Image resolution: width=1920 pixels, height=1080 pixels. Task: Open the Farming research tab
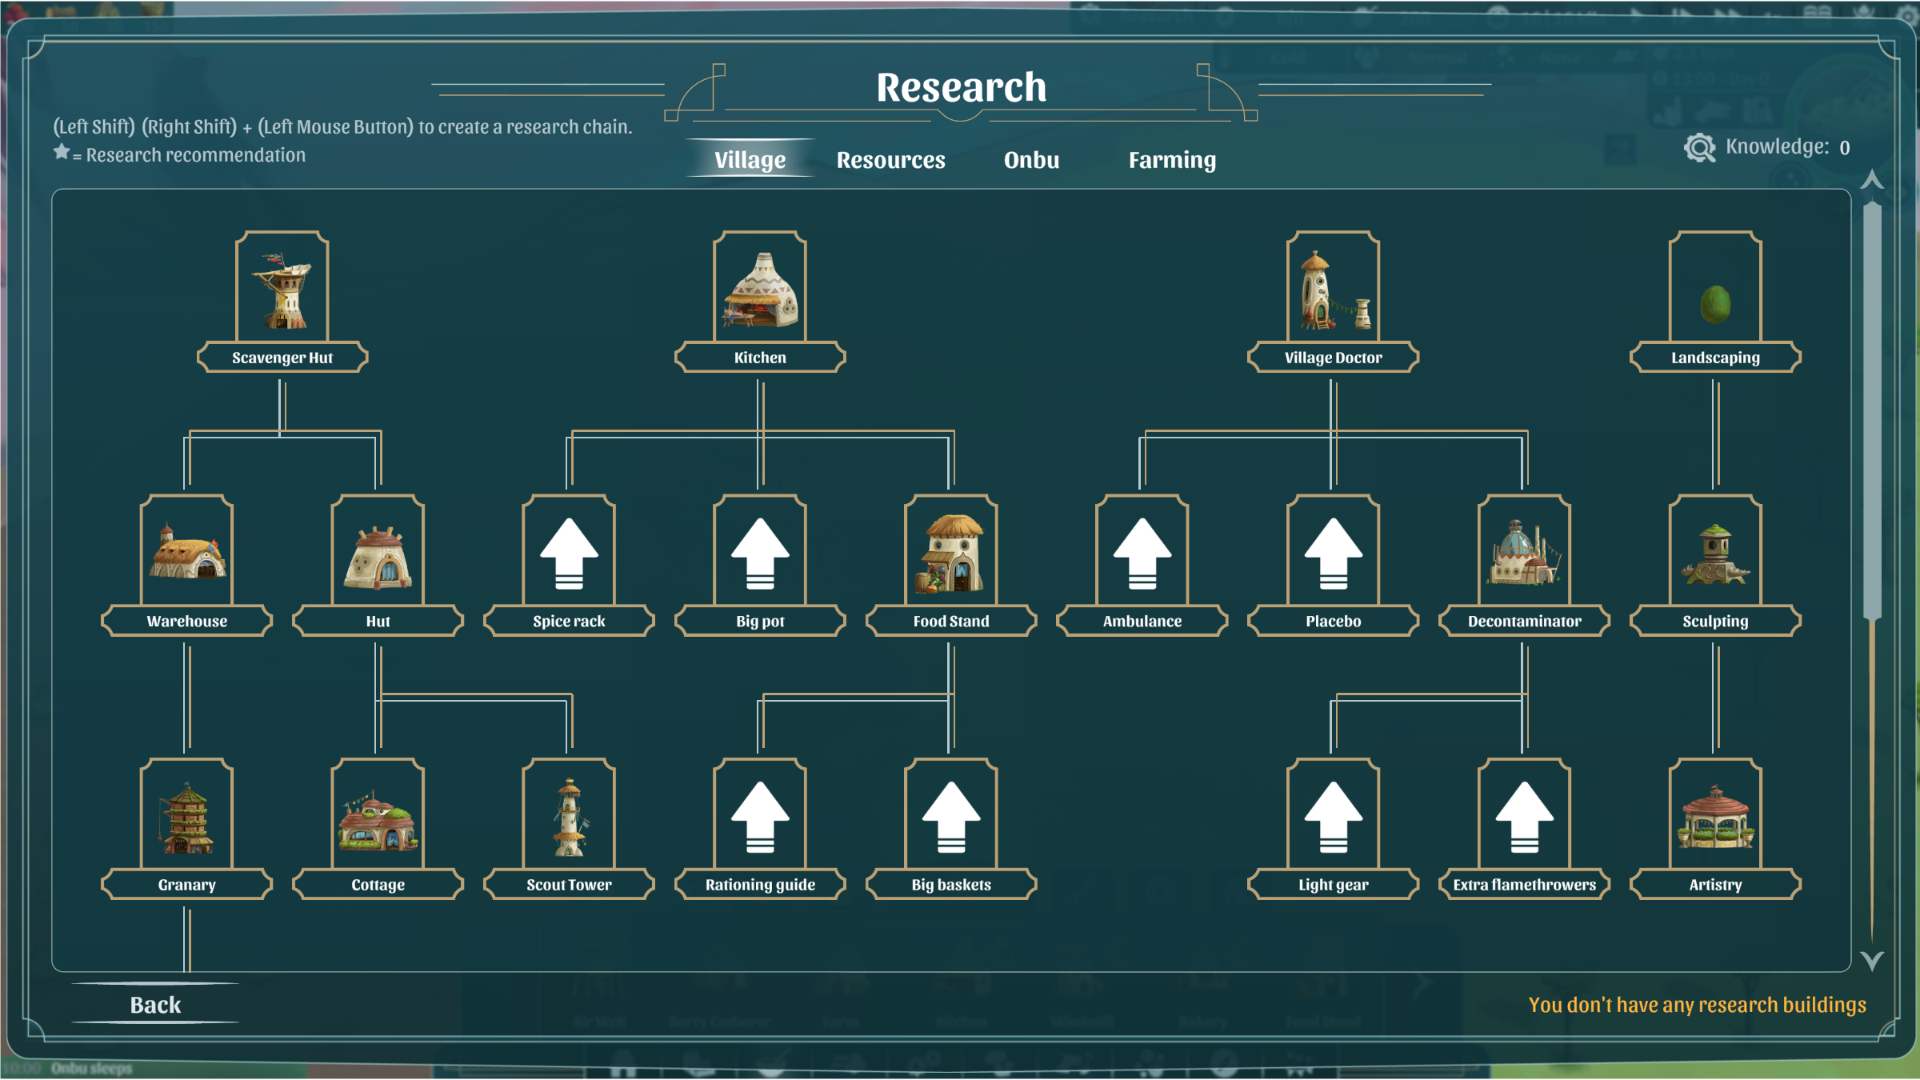(1172, 160)
